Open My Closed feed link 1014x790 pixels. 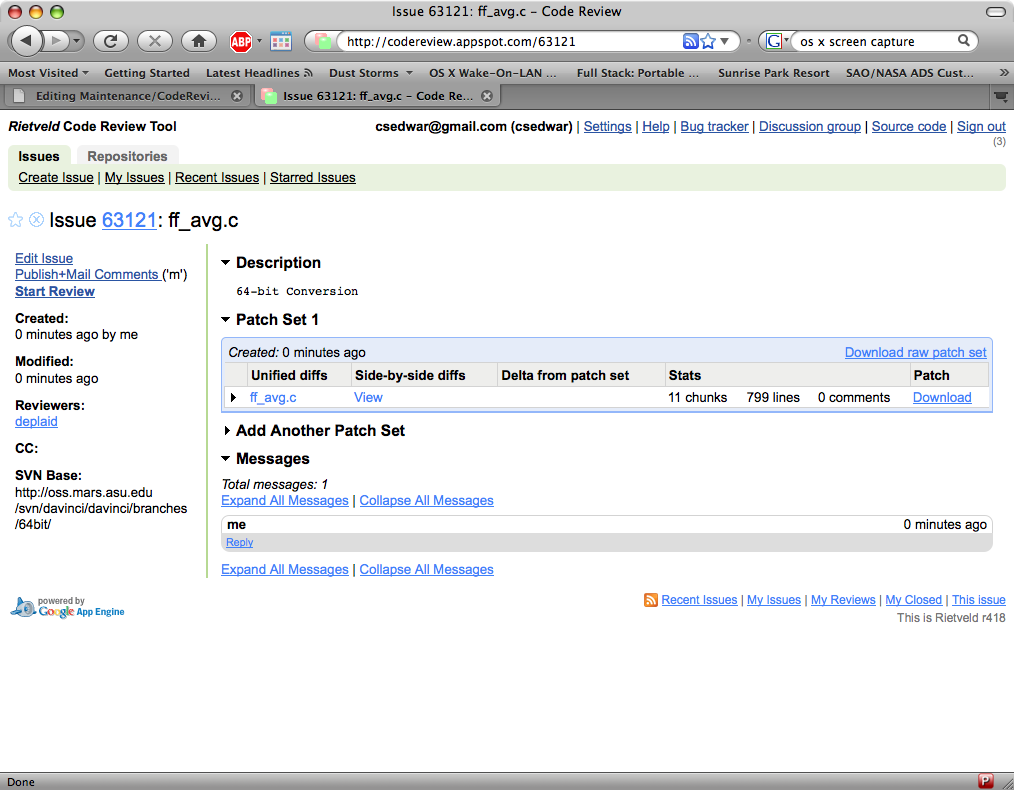[913, 600]
